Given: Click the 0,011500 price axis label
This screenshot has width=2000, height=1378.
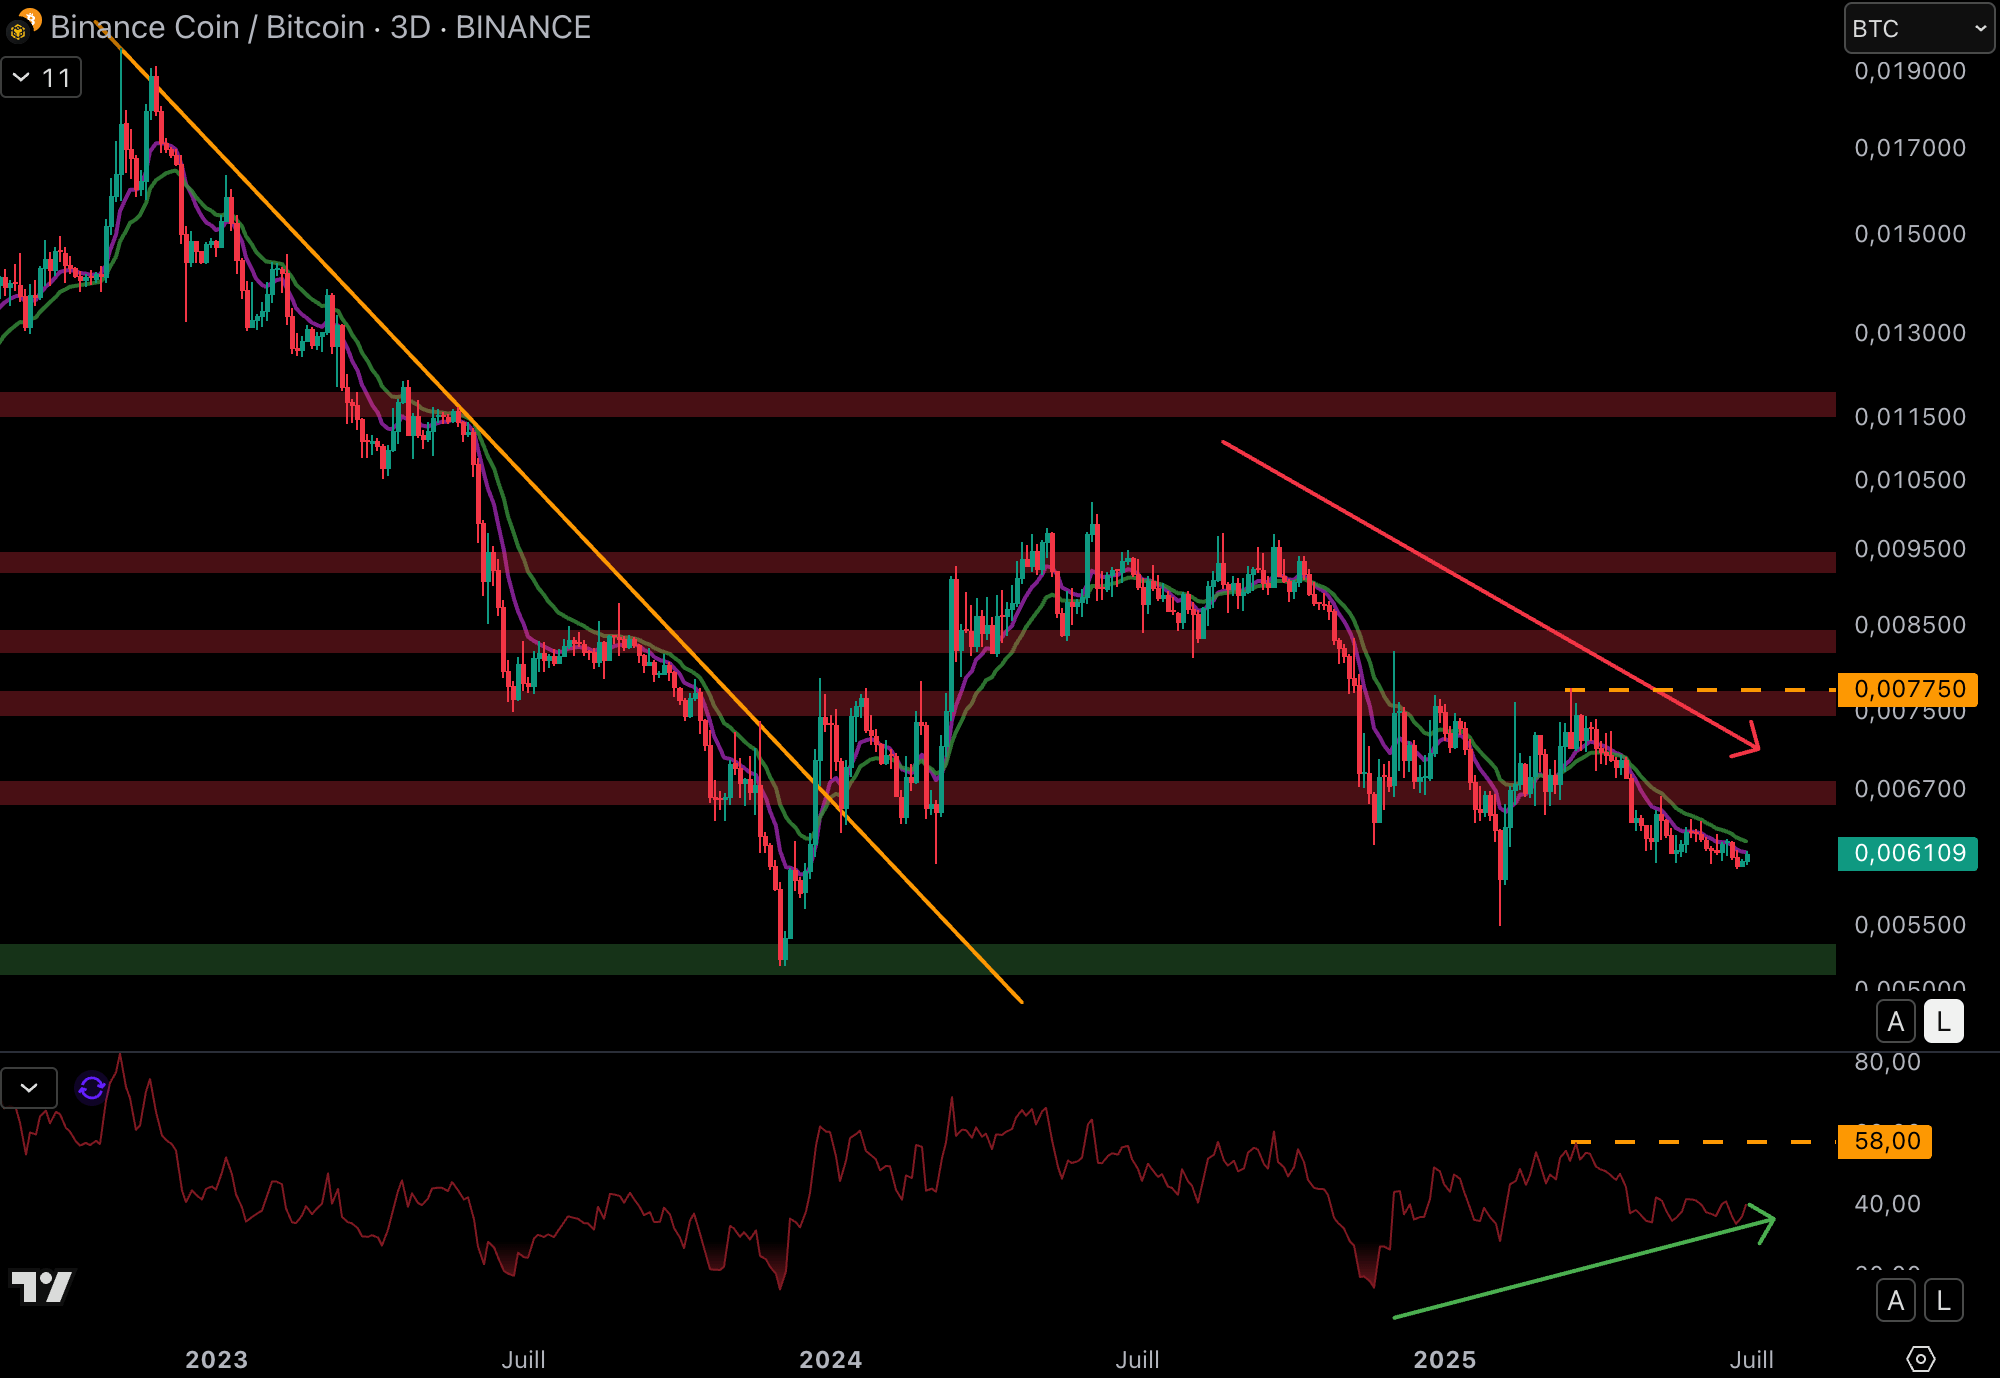Looking at the screenshot, I should [1910, 417].
